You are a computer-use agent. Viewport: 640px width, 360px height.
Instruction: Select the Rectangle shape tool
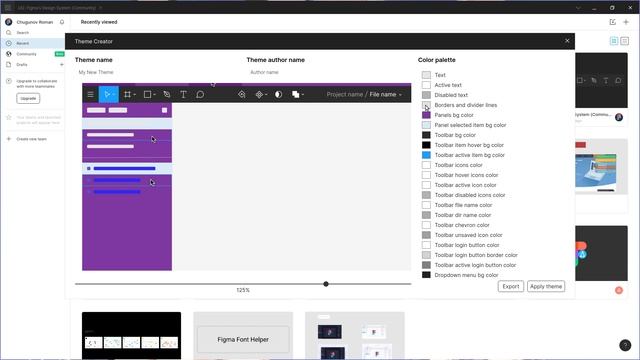point(147,95)
